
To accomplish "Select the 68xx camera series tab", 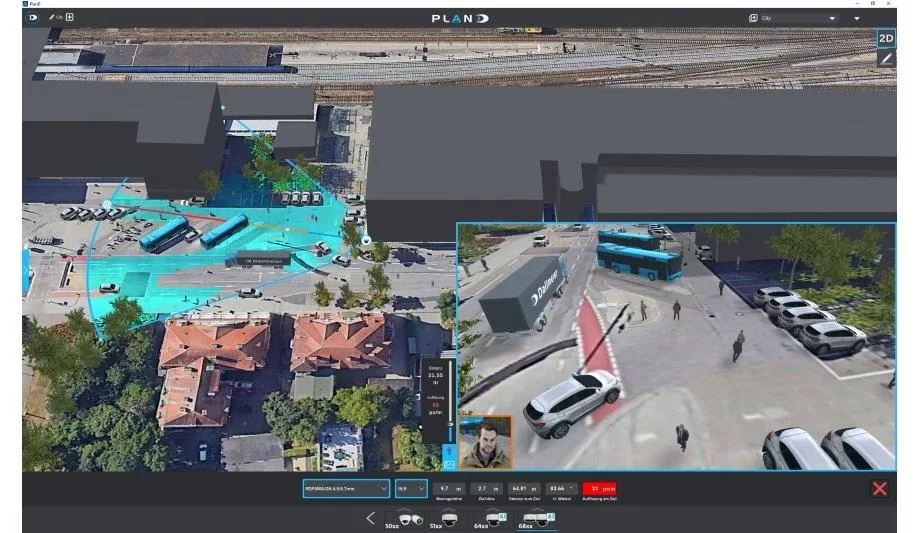I will 535,519.
